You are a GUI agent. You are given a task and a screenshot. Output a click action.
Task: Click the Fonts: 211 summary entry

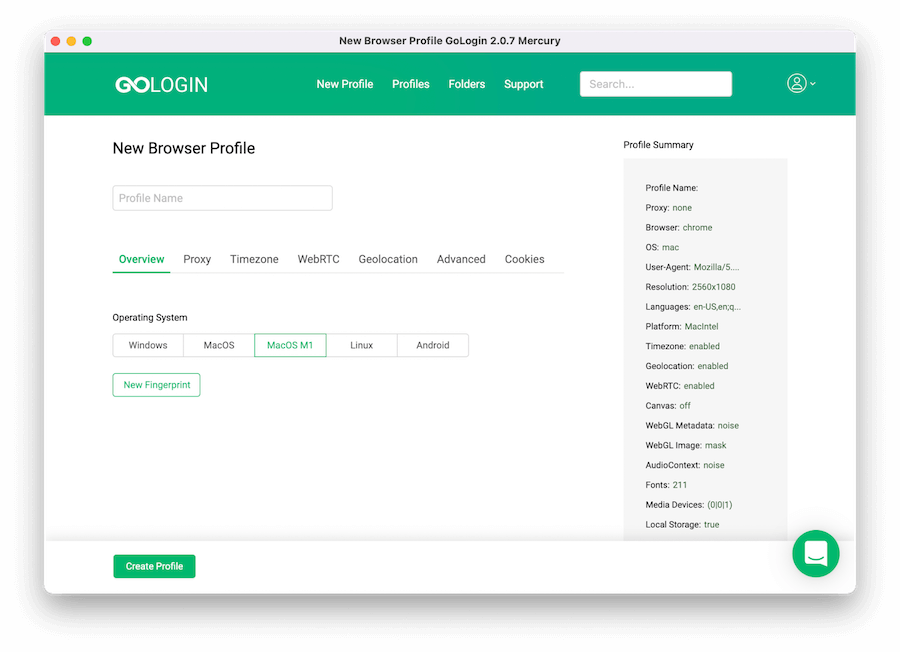[x=666, y=485]
